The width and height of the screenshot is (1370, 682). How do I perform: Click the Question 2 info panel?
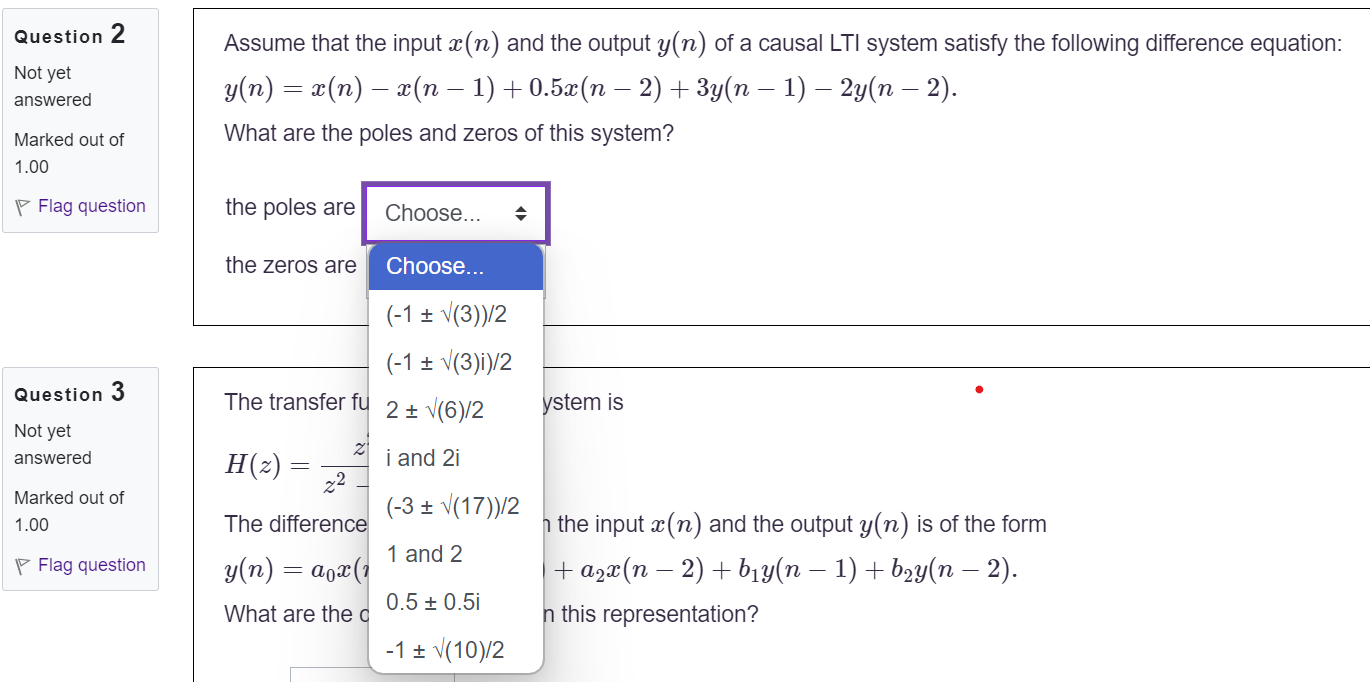(x=80, y=120)
